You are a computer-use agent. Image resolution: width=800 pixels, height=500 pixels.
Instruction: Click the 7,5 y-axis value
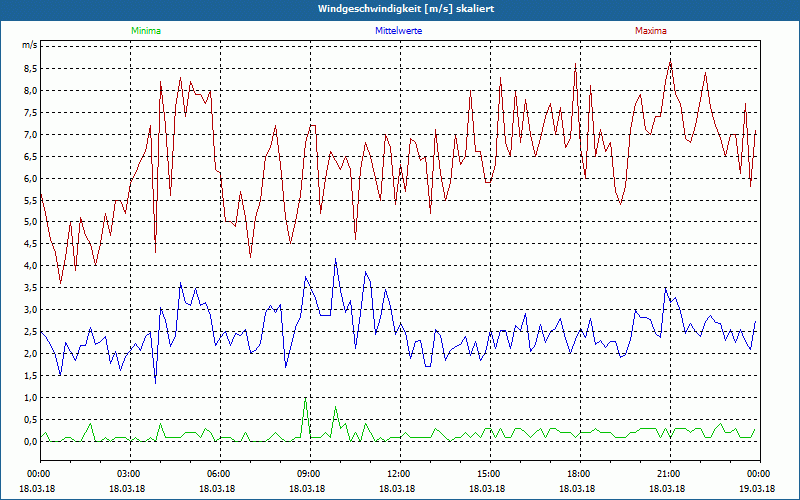click(30, 113)
